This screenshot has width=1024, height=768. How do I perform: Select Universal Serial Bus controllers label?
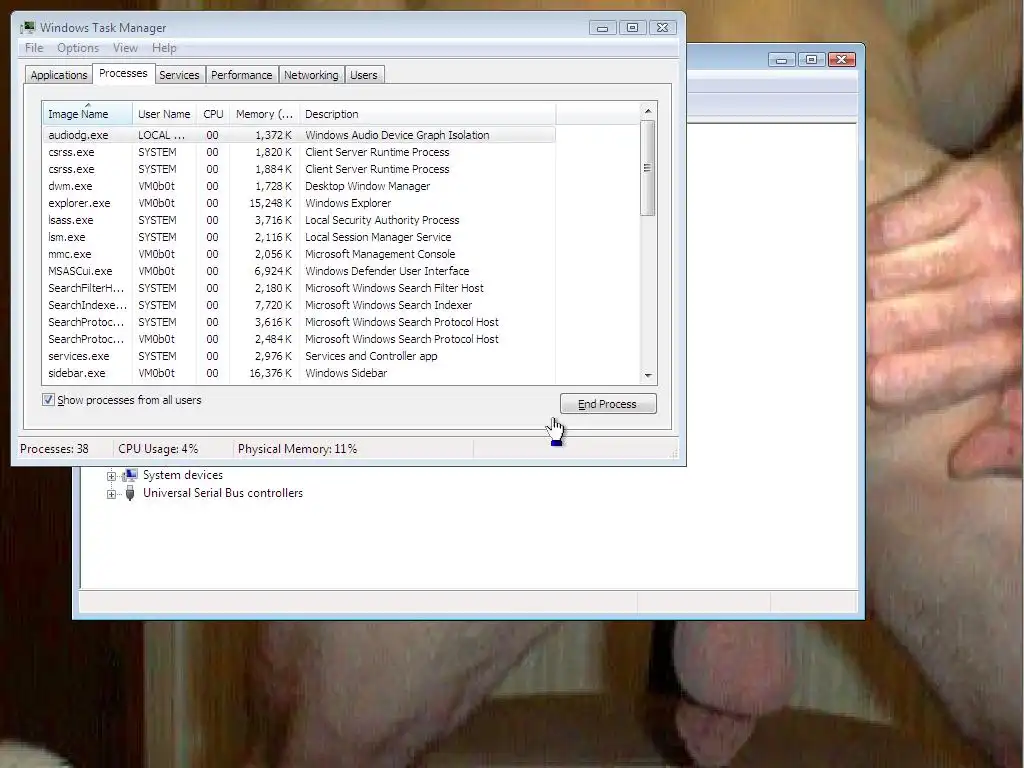coord(223,493)
